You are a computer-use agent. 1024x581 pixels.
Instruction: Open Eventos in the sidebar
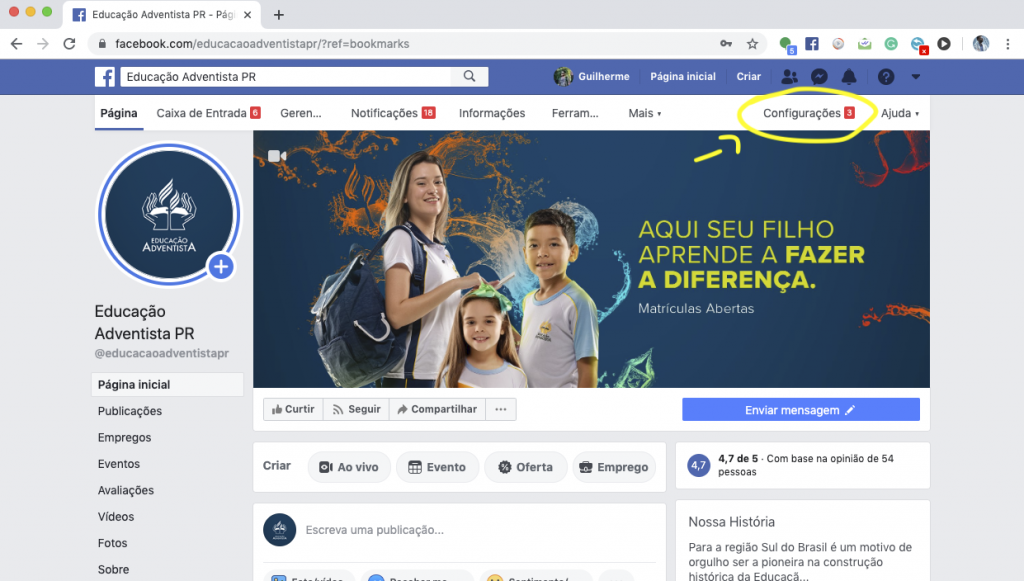118,463
